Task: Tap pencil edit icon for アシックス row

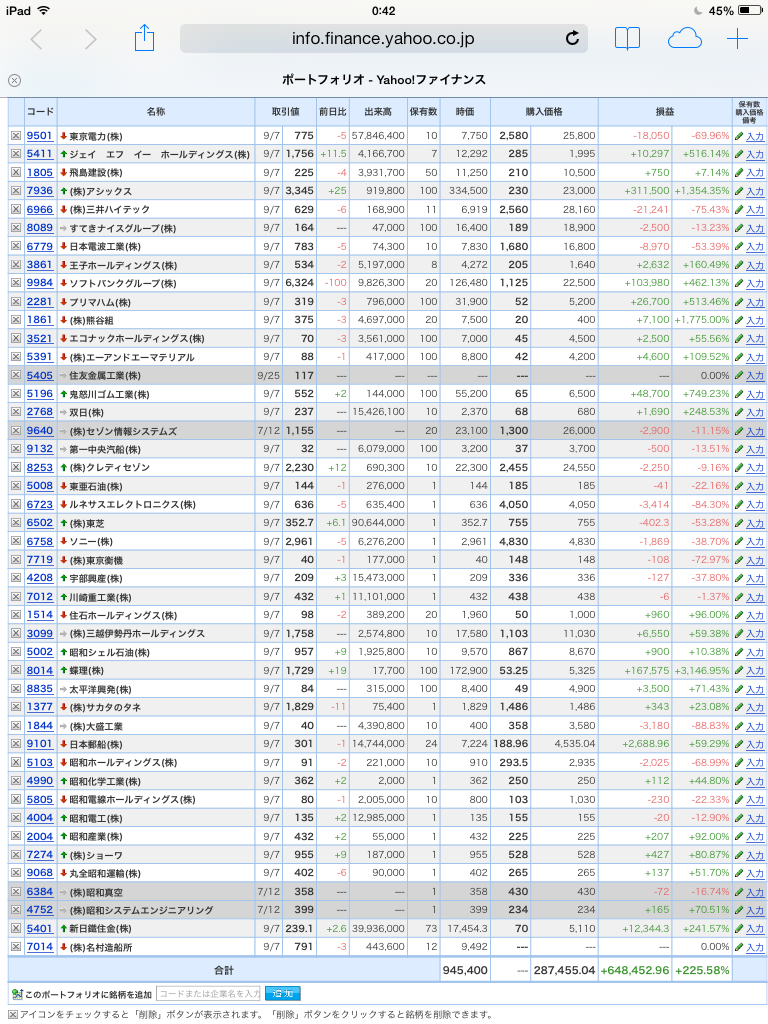Action: (739, 191)
